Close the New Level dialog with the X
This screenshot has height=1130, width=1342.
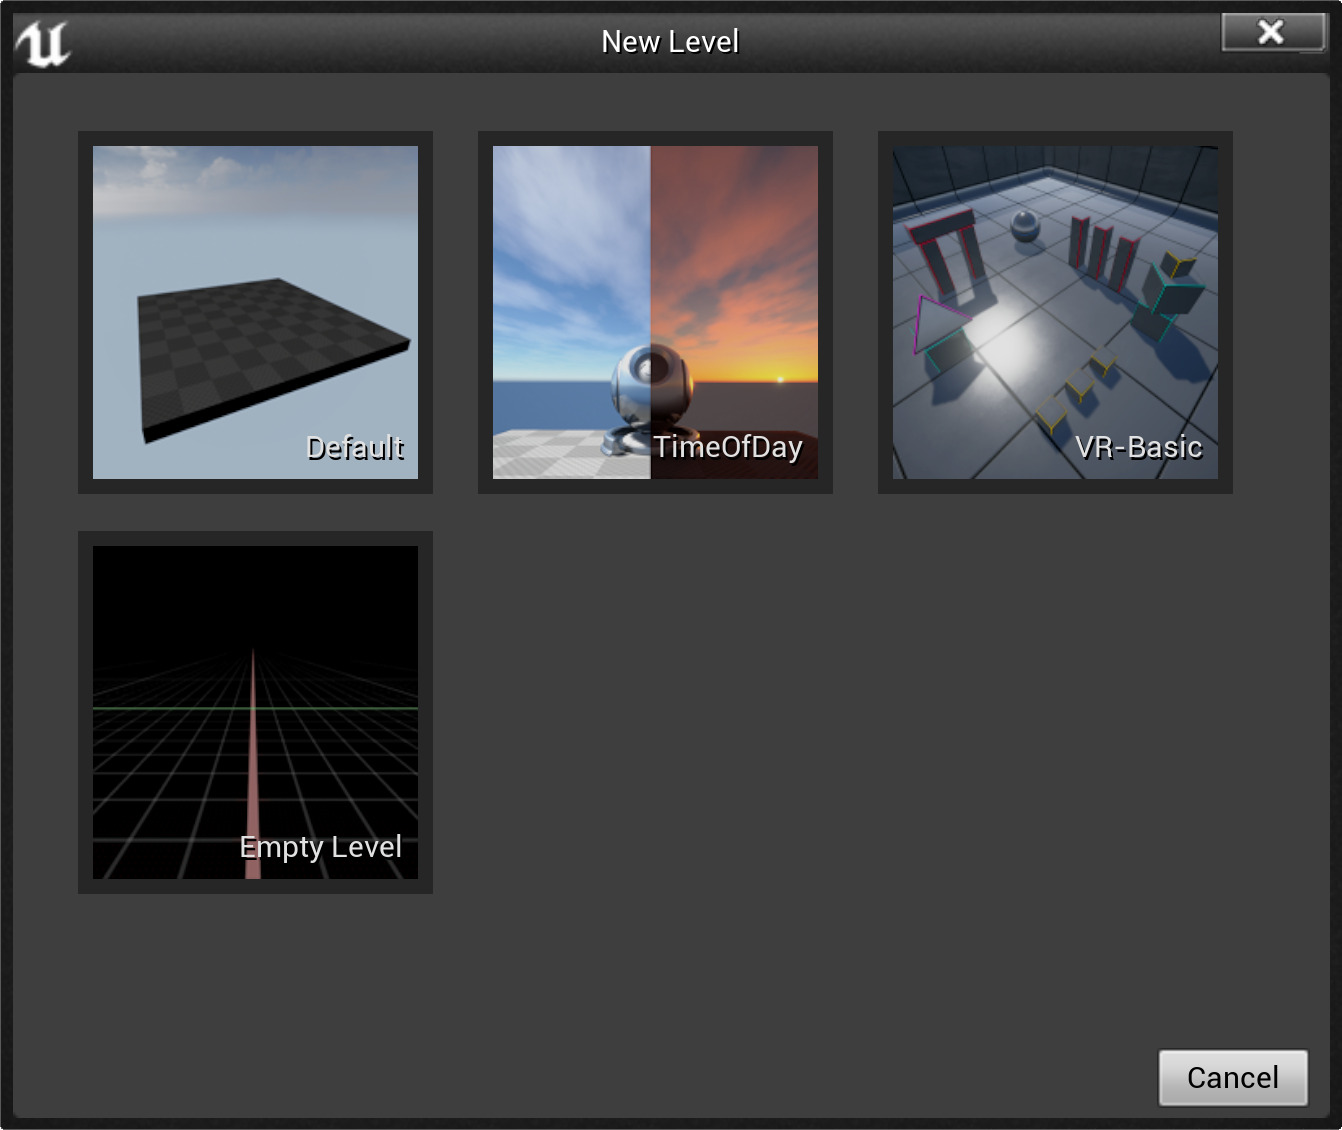[x=1272, y=32]
